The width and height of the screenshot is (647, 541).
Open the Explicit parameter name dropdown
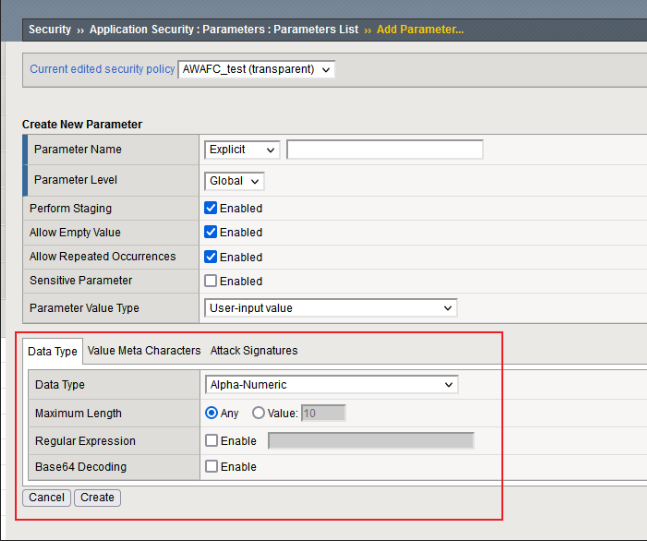click(x=242, y=150)
